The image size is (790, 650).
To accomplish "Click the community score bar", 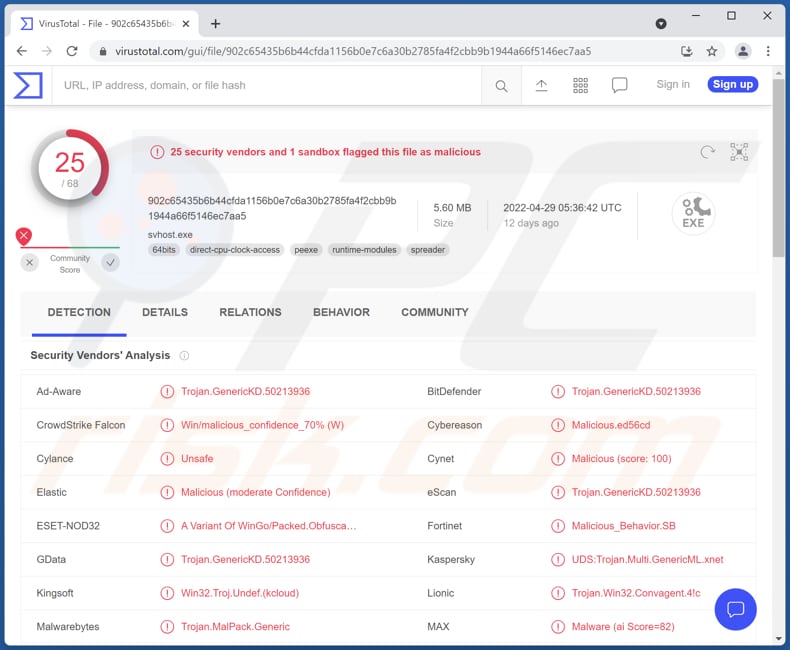I will tap(70, 247).
